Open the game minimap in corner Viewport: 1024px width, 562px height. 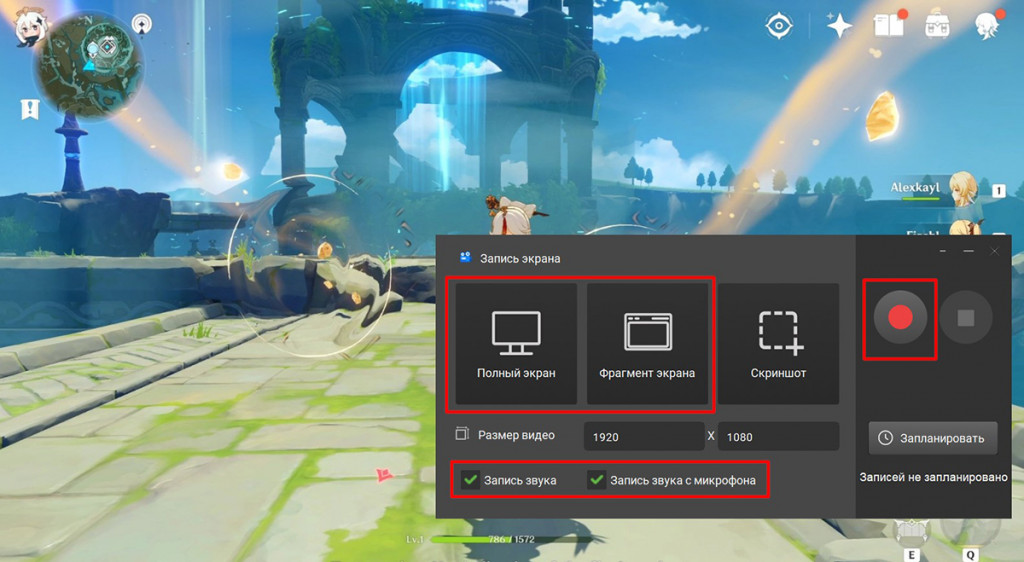89,64
